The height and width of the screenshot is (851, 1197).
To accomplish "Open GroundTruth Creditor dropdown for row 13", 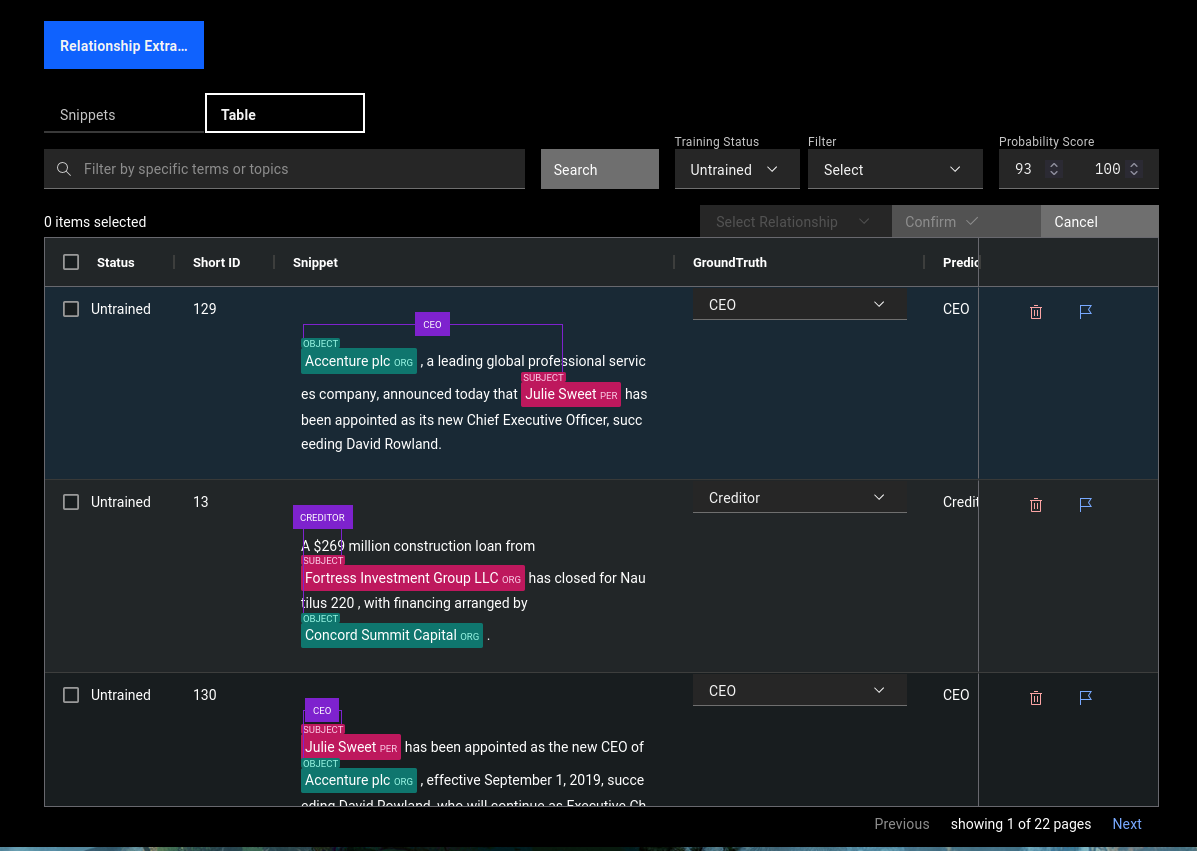I will tap(798, 498).
